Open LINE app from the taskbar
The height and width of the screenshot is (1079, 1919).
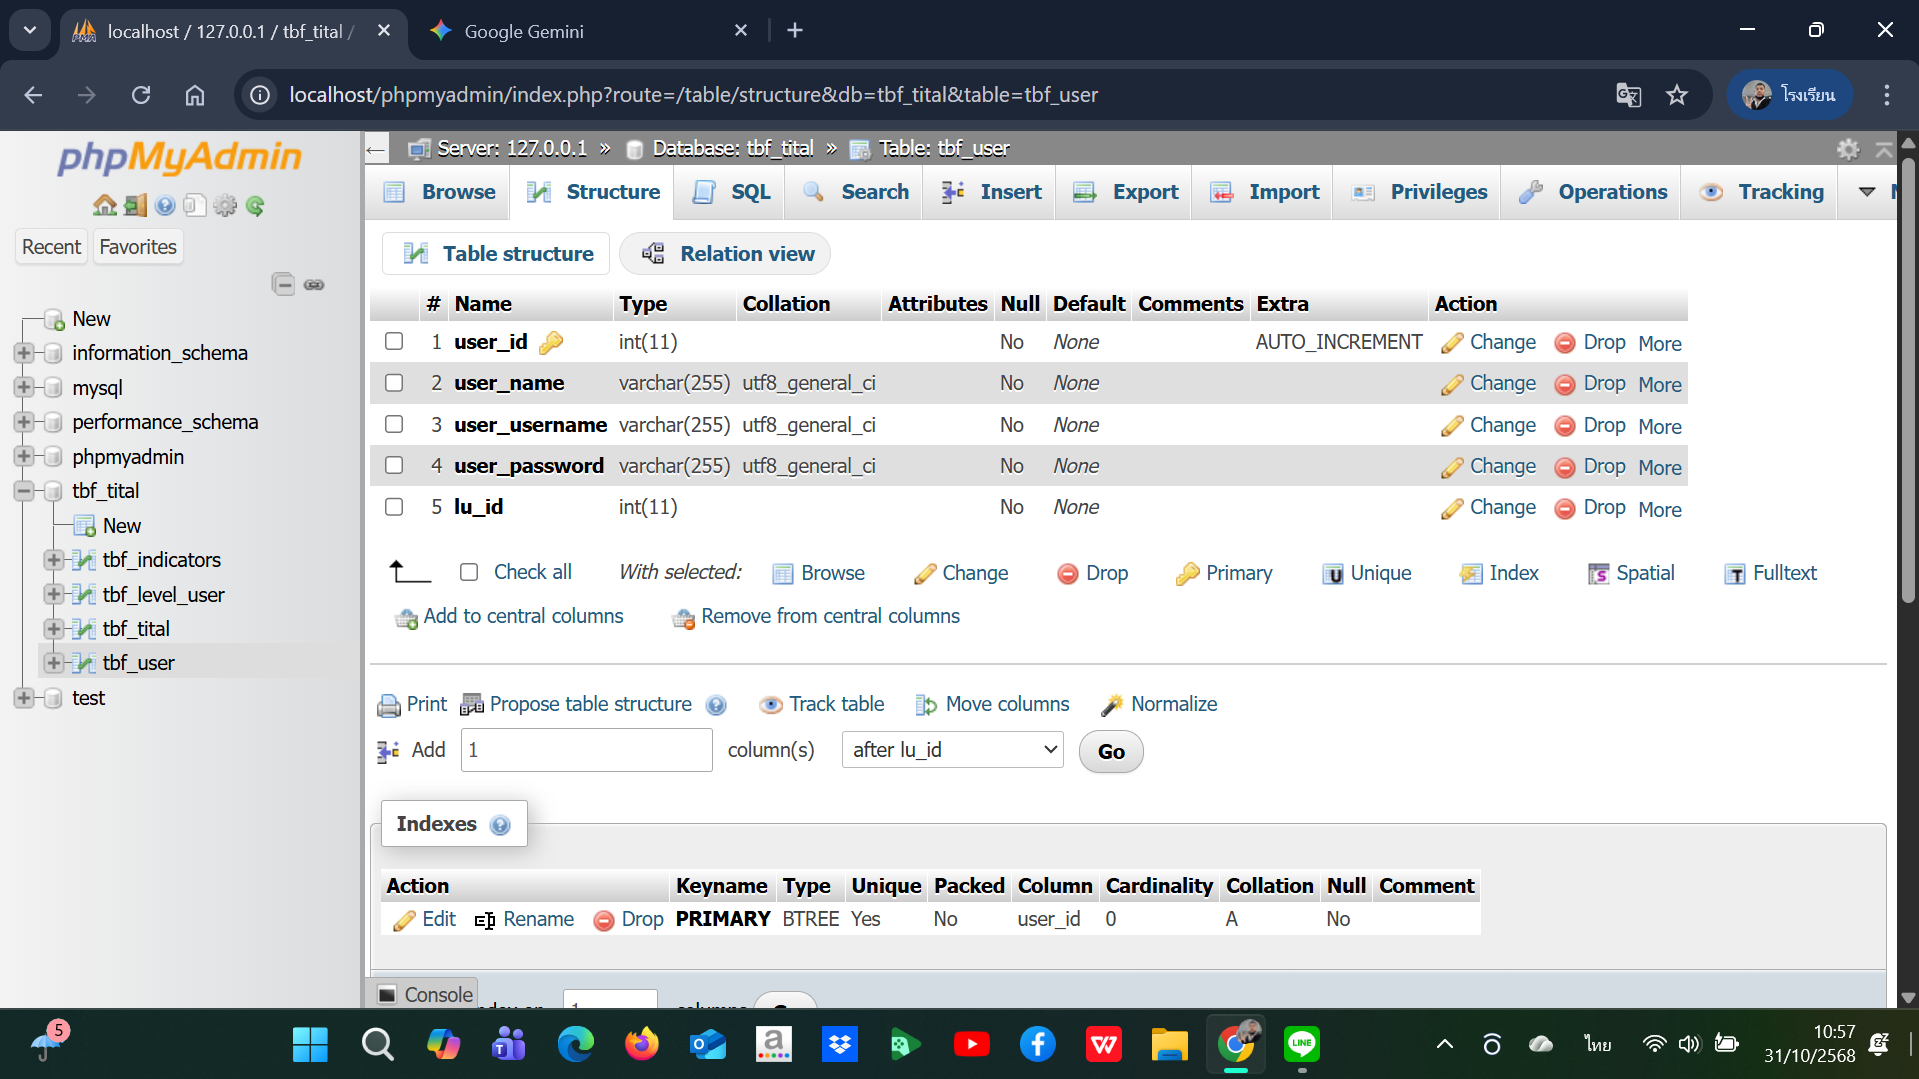point(1301,1045)
